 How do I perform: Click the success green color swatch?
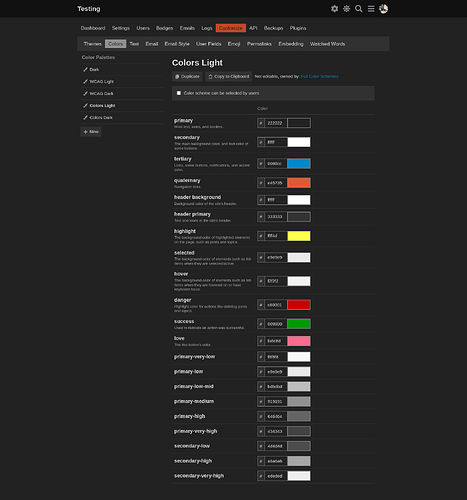pyautogui.click(x=299, y=324)
